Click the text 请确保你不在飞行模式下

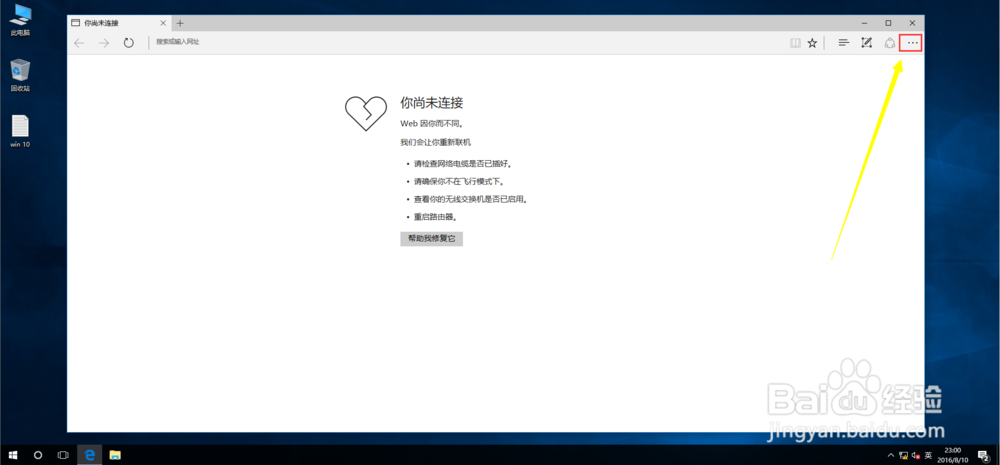coord(459,182)
